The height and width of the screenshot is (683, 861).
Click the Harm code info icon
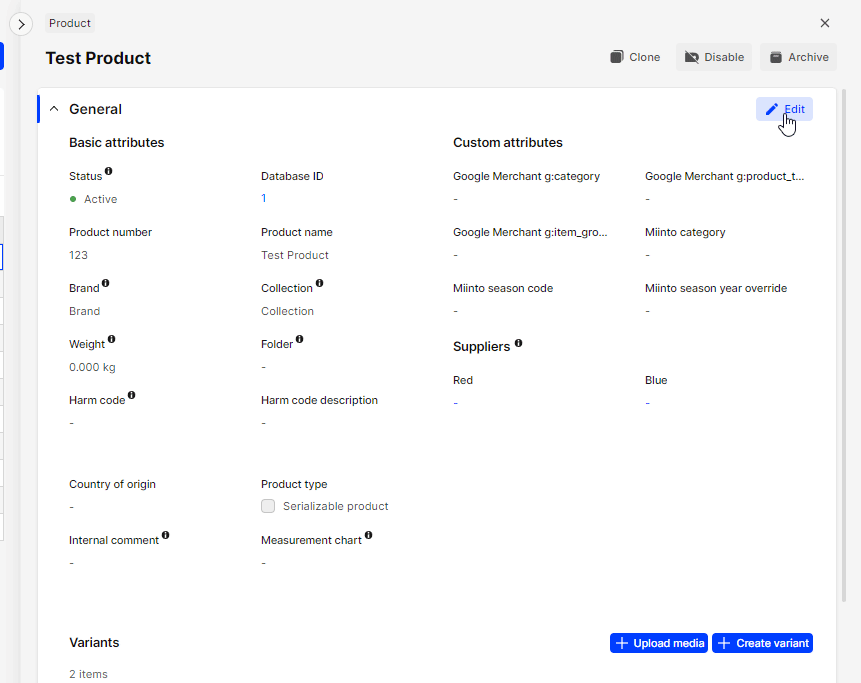click(x=131, y=395)
